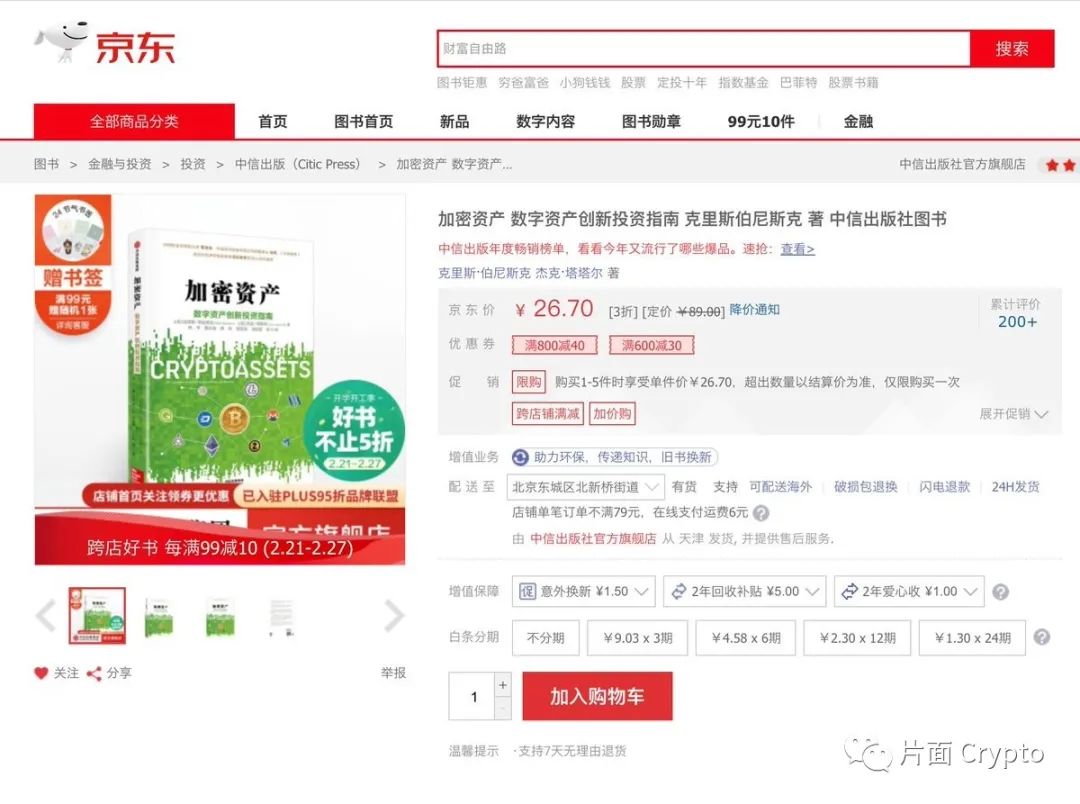Click the red heart 关注 icon
Viewport: 1080px width, 804px height.
click(41, 673)
